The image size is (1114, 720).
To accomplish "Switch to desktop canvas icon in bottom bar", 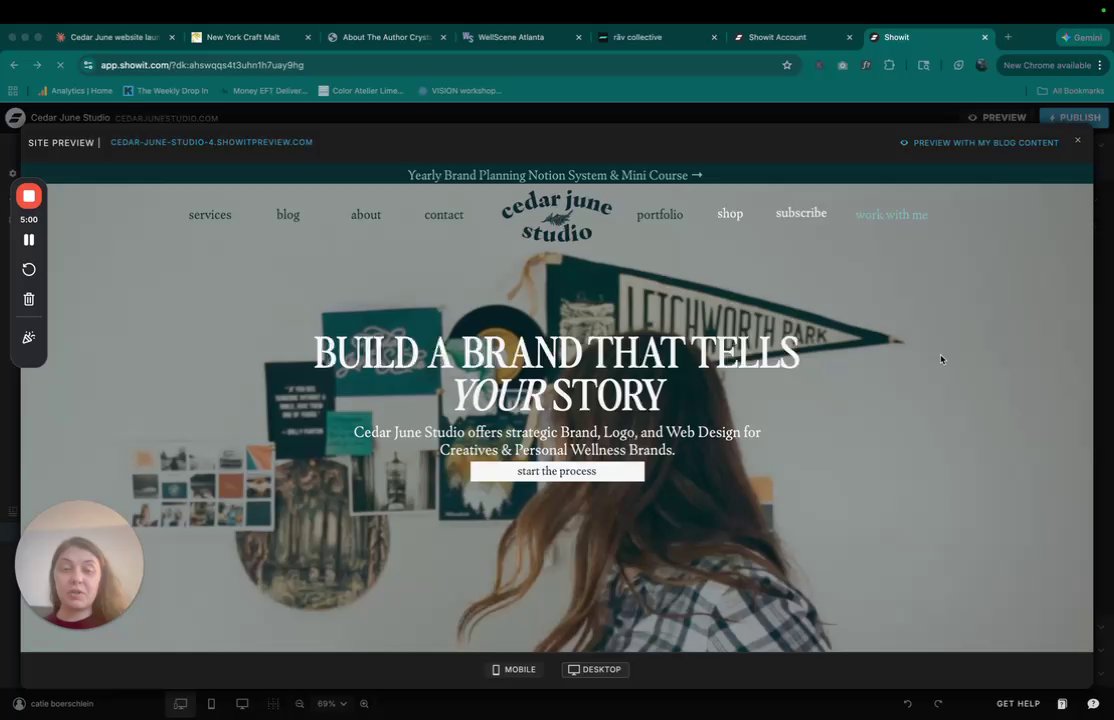I will [x=242, y=704].
